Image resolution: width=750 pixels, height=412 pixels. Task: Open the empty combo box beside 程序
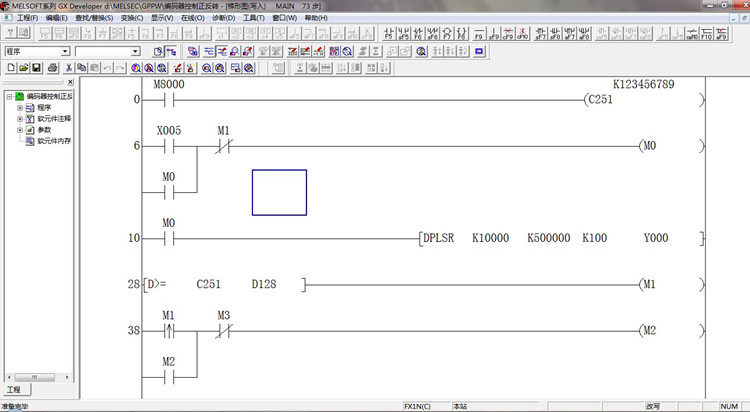[136, 51]
